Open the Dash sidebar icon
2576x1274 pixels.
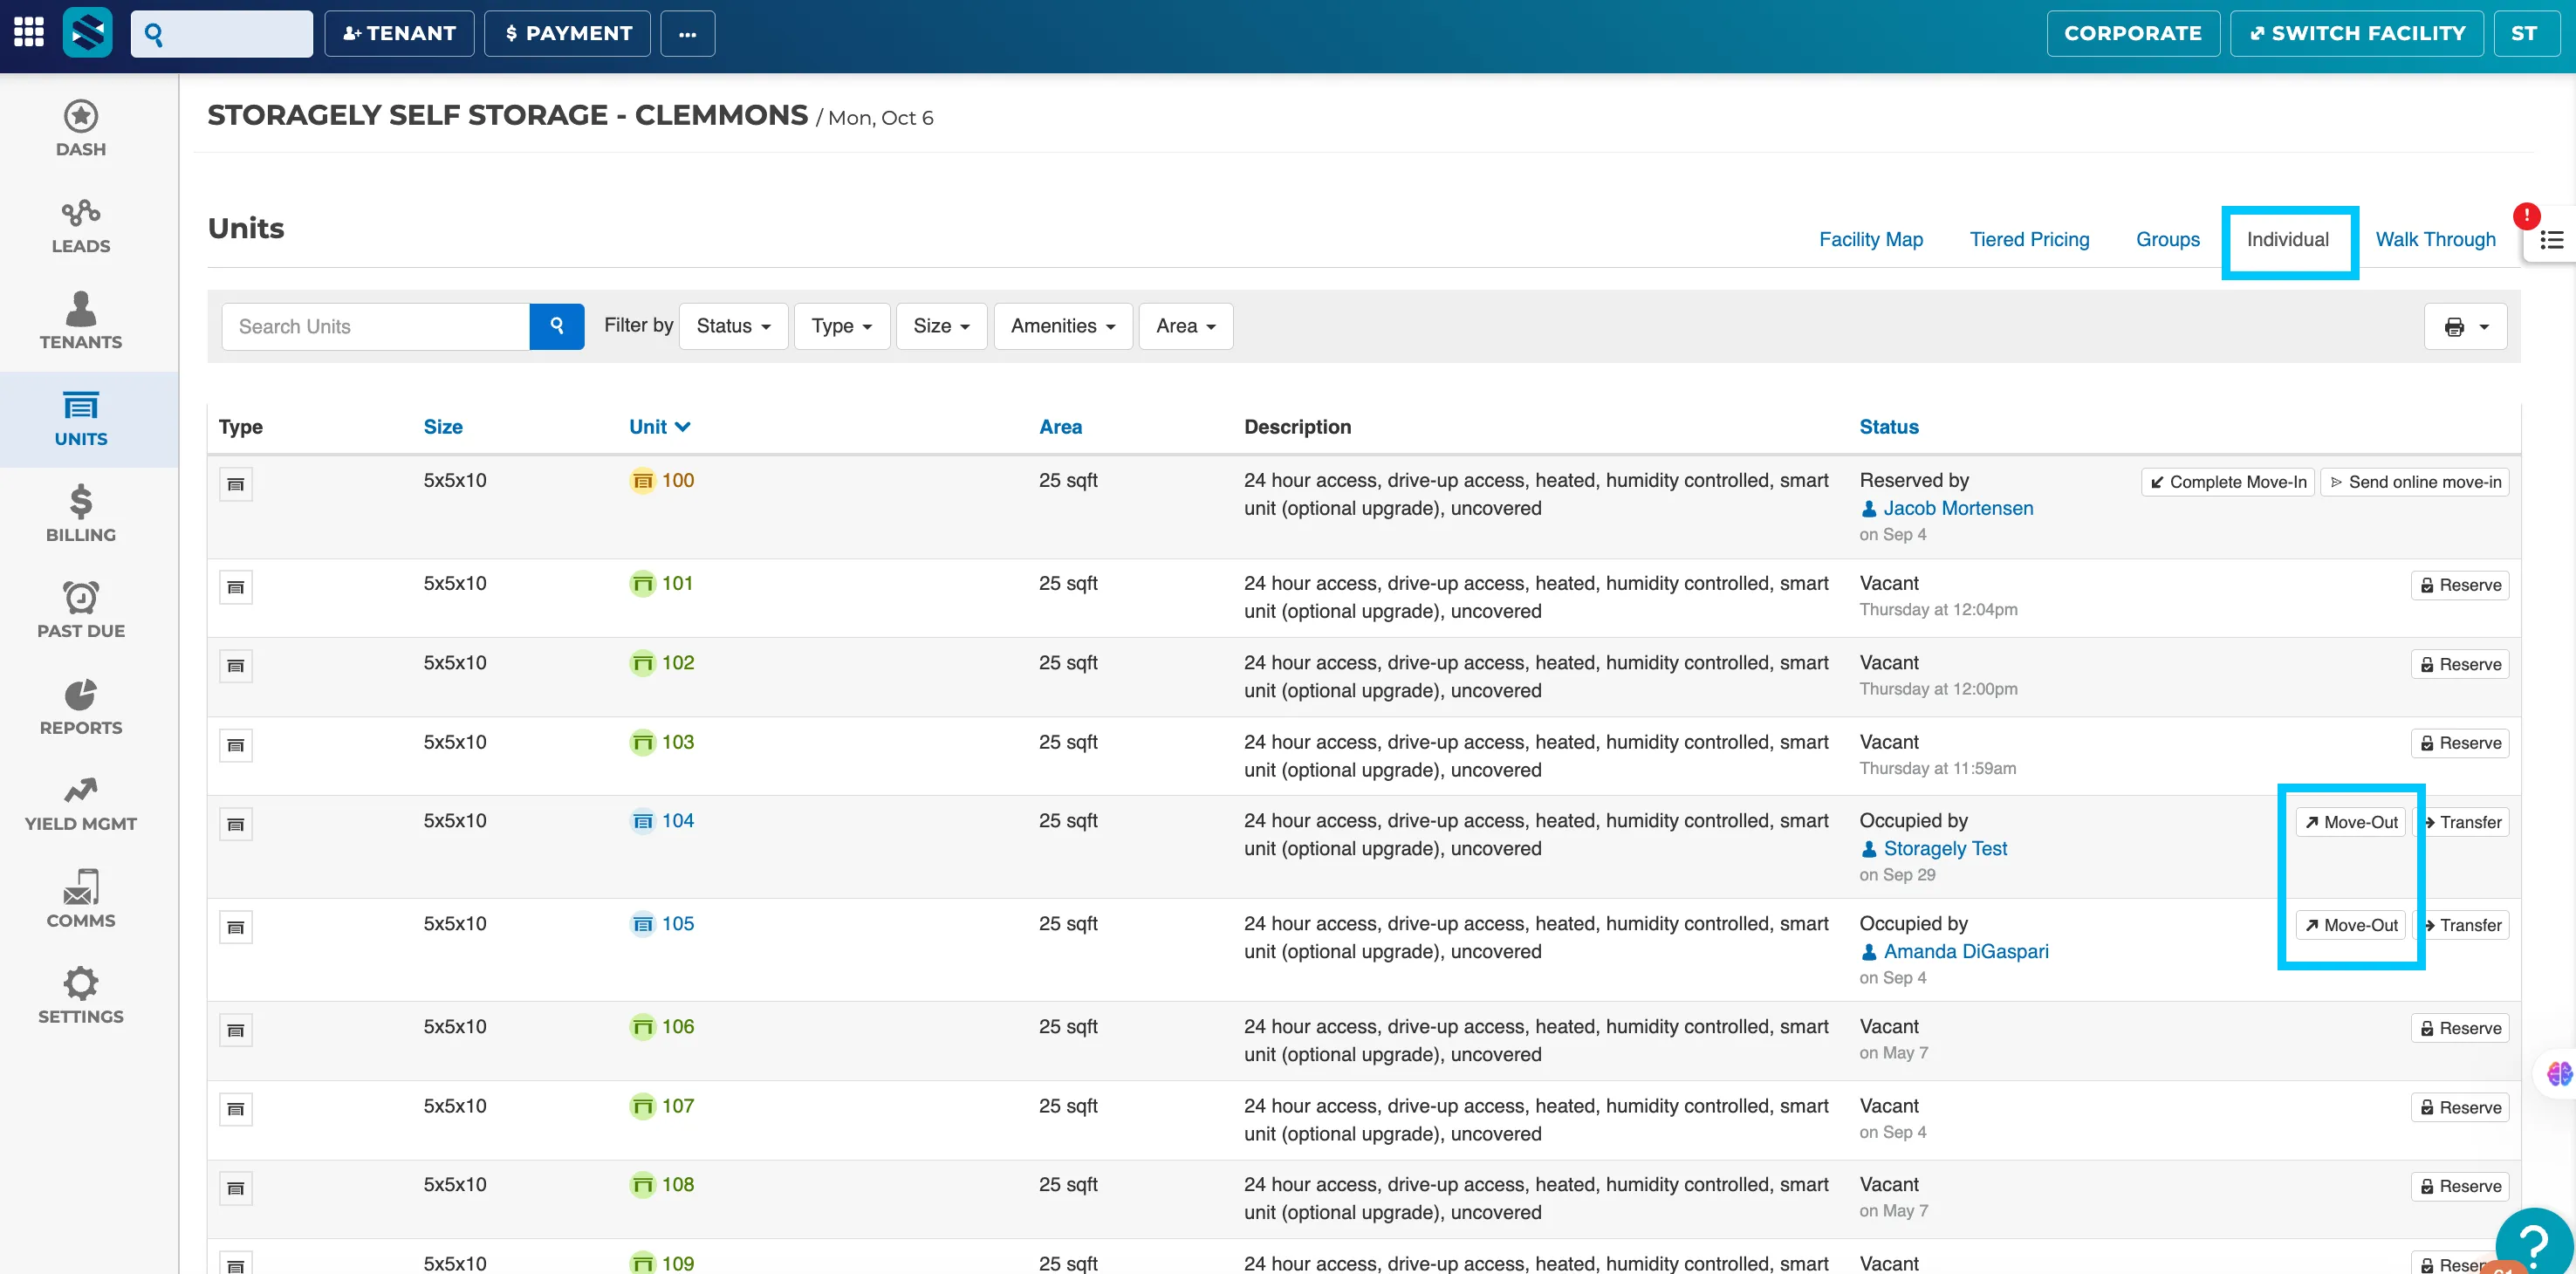(81, 128)
